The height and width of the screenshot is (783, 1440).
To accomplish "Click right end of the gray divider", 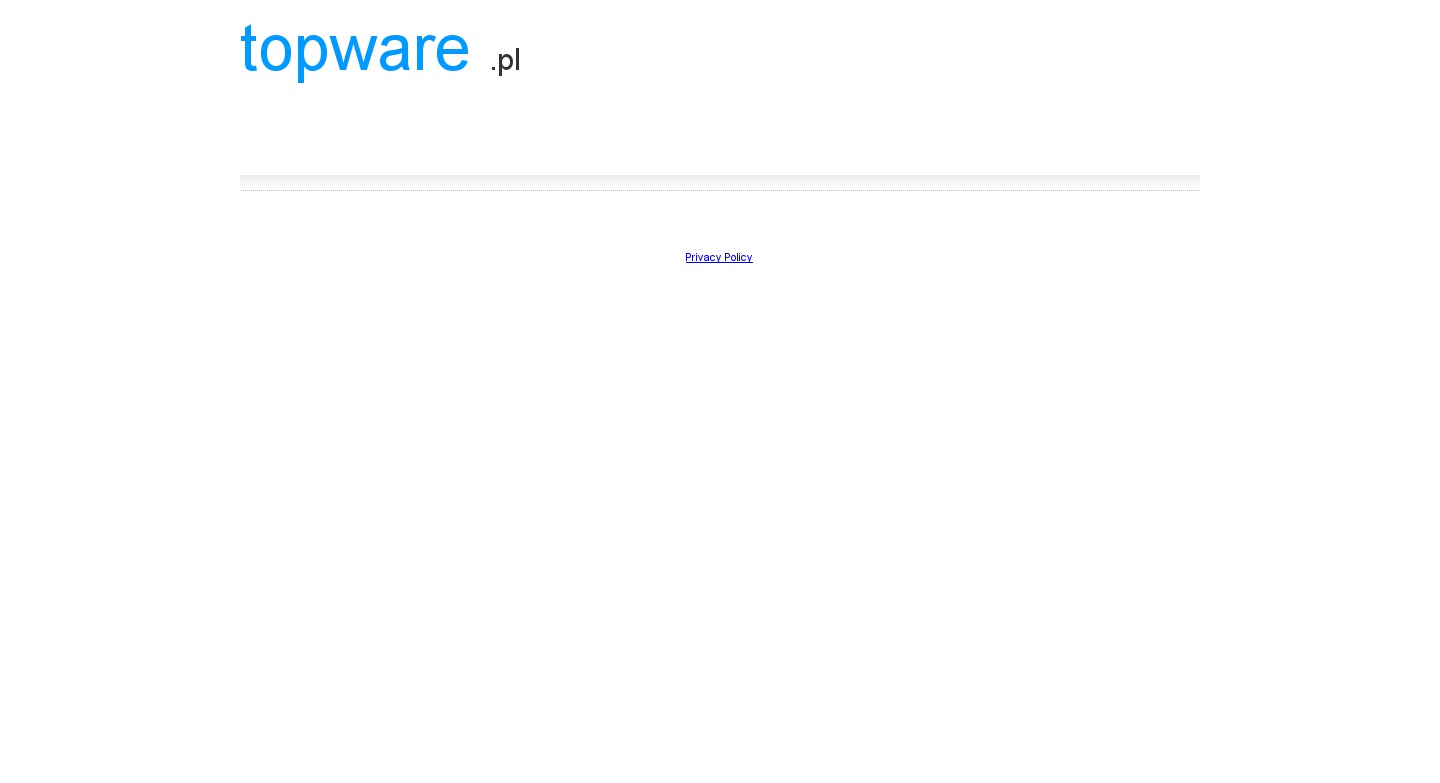I will [1195, 179].
